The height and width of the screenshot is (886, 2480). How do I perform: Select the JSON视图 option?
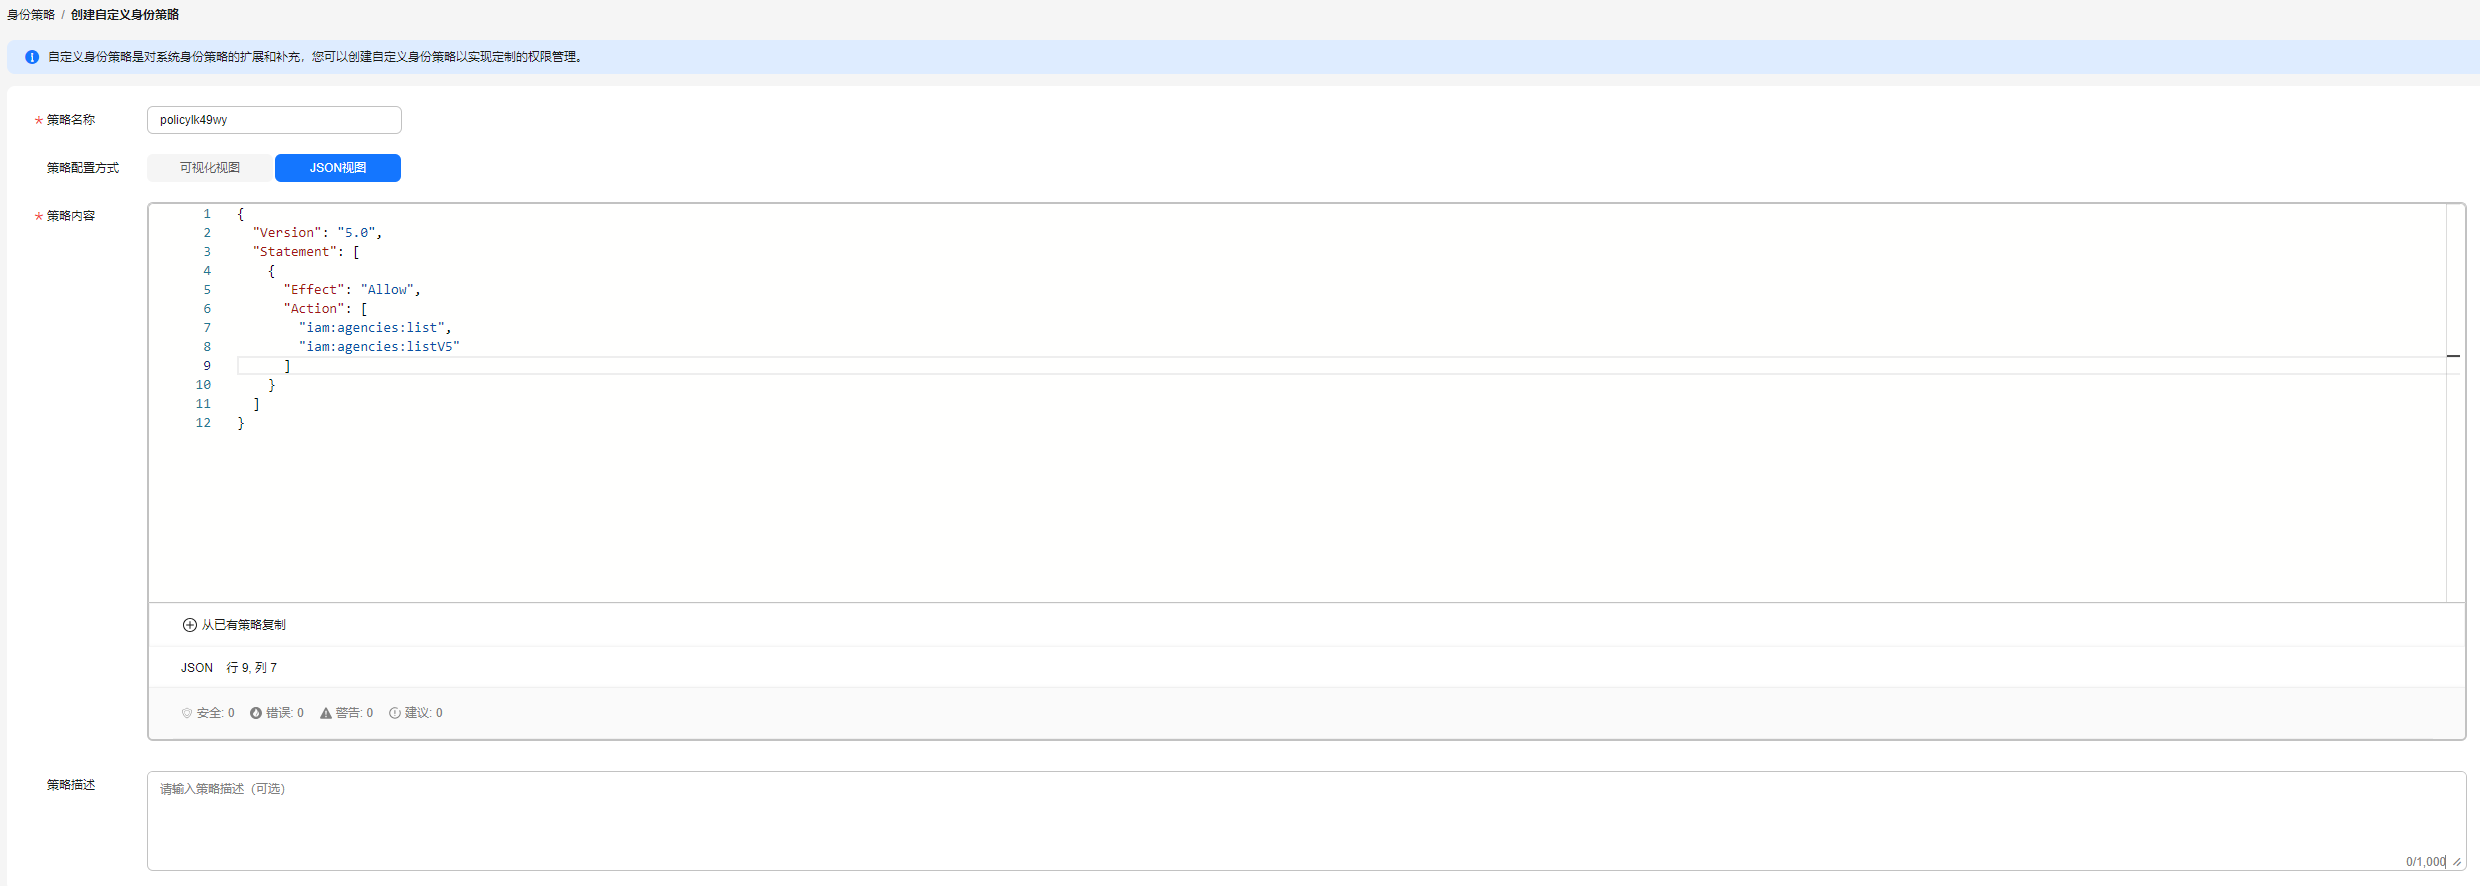click(x=338, y=168)
